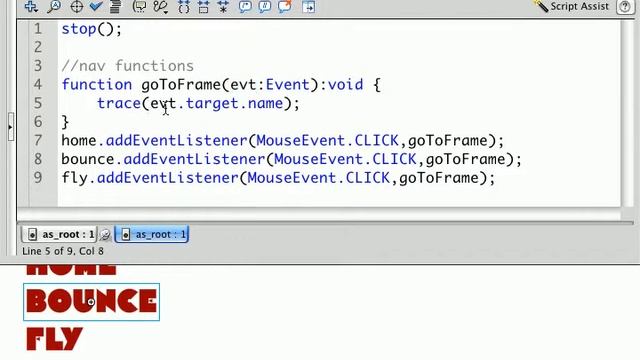Click 'void' keyword in line 4

coord(345,84)
